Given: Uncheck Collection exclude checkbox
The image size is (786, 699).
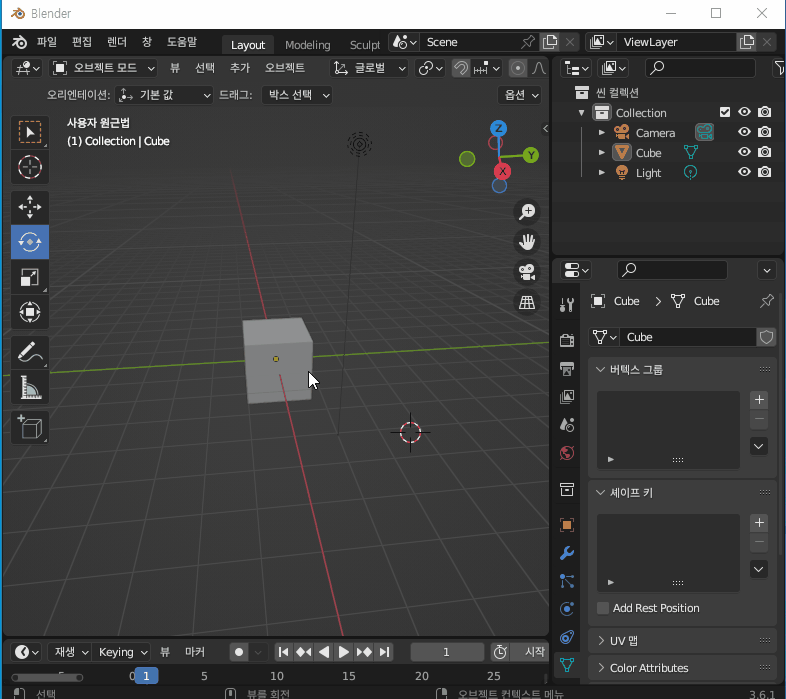Looking at the screenshot, I should tap(725, 112).
